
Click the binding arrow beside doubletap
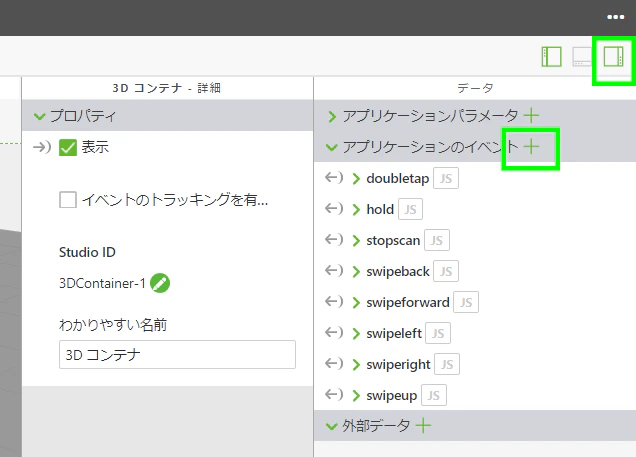pos(334,178)
